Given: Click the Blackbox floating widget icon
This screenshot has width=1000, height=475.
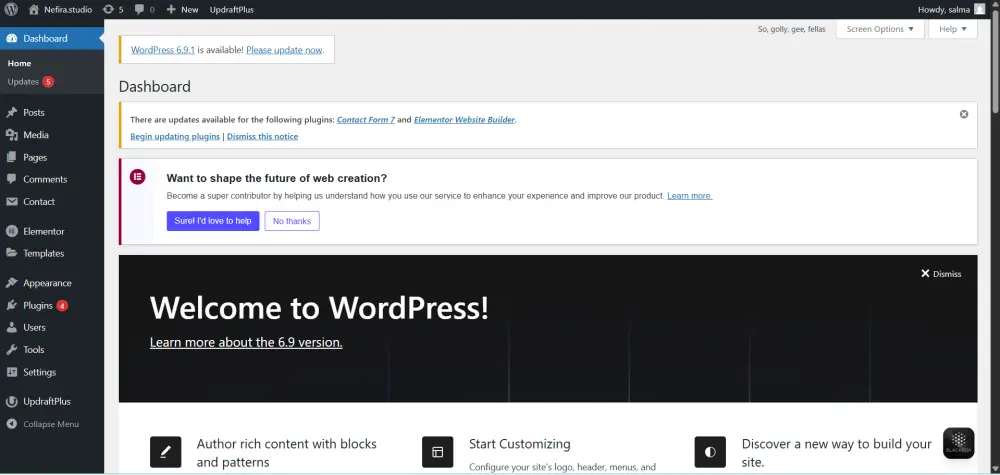Looking at the screenshot, I should pos(959,442).
